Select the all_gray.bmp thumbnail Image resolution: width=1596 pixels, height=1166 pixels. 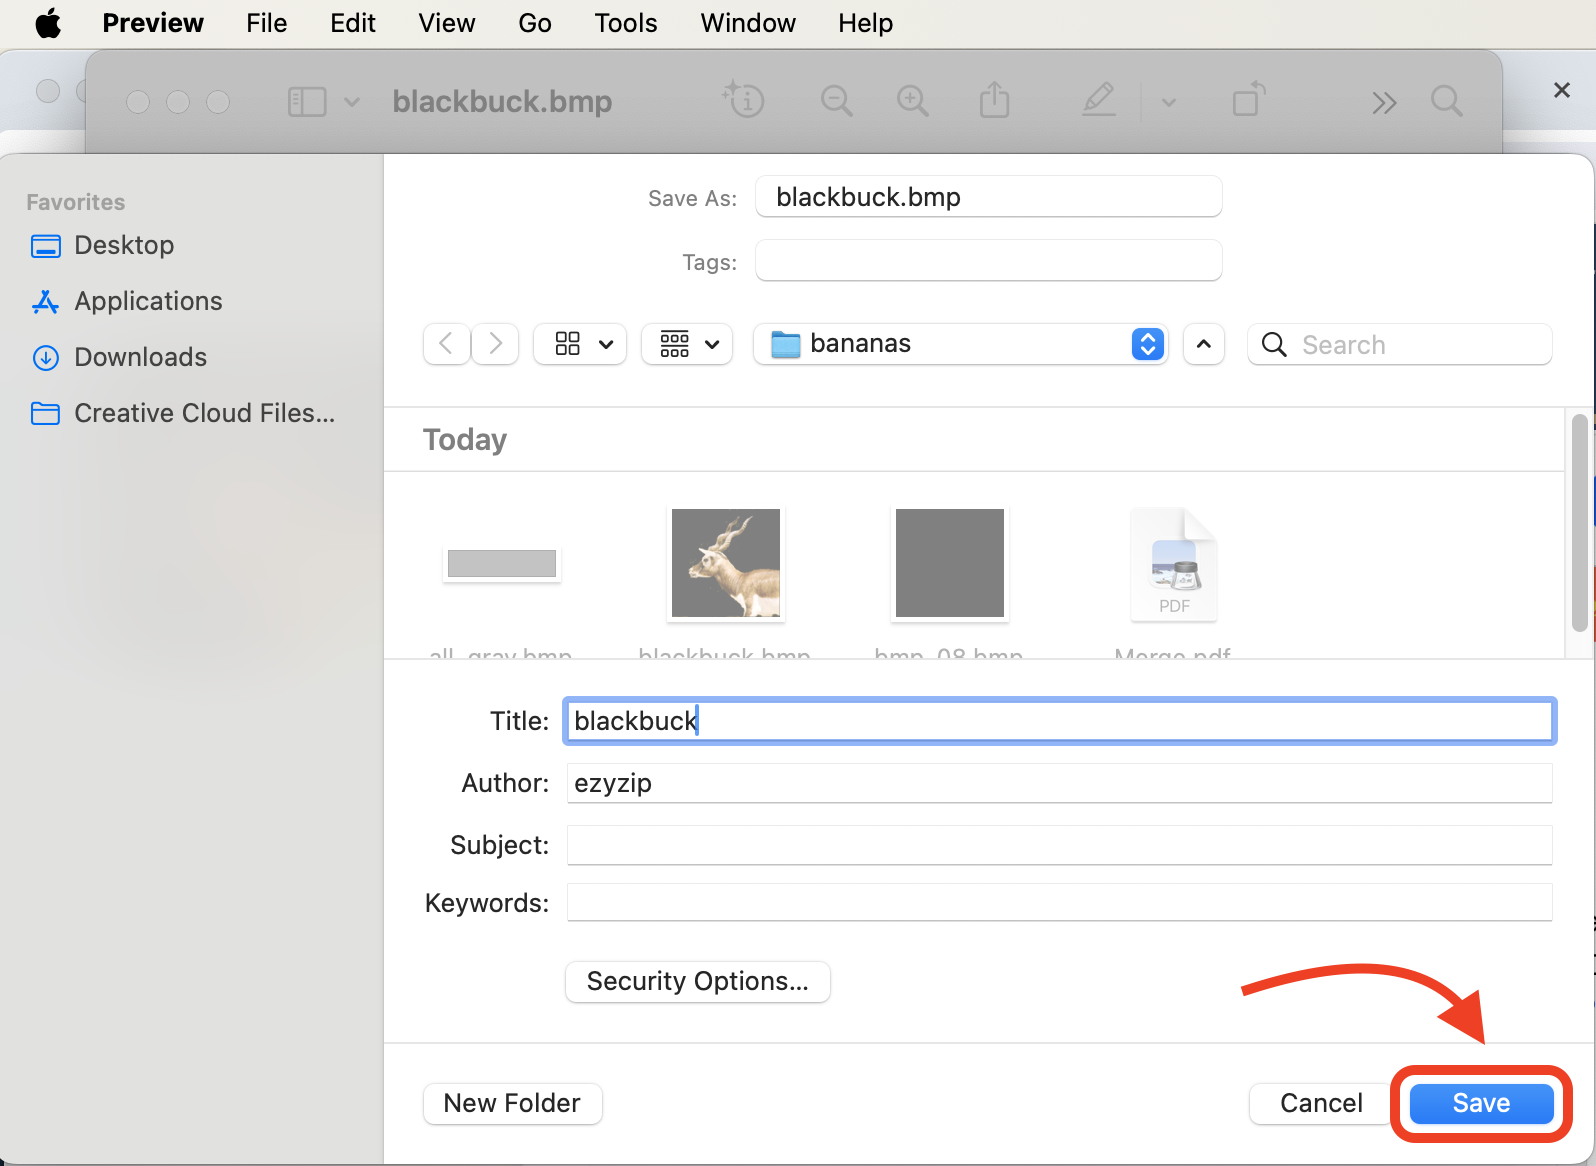(x=501, y=564)
